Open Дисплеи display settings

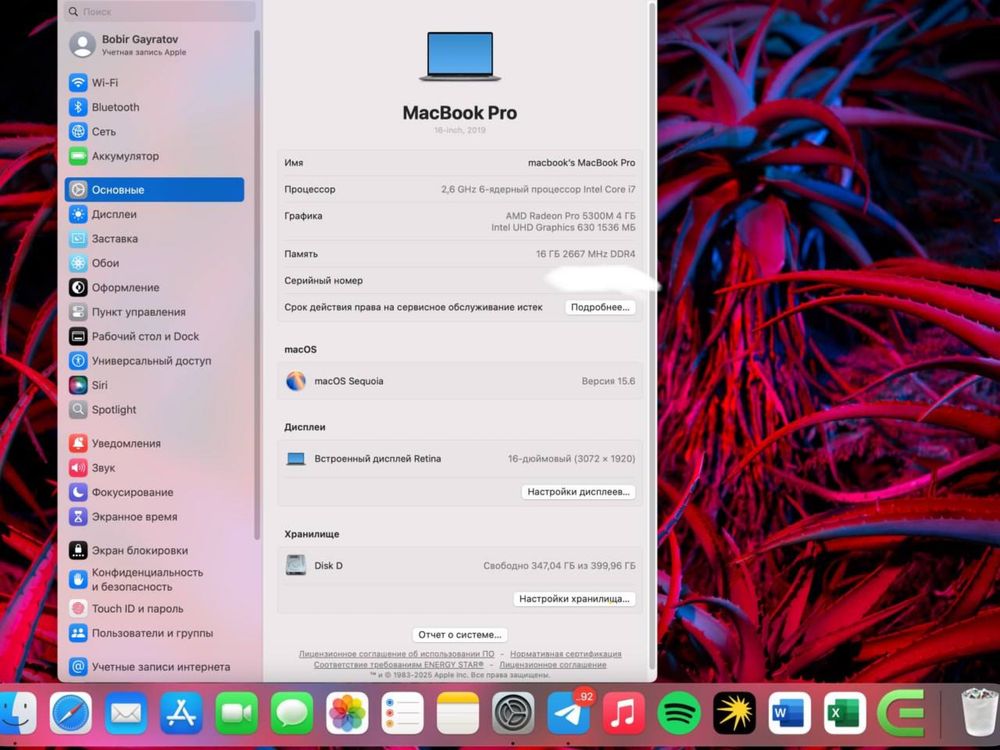click(154, 214)
